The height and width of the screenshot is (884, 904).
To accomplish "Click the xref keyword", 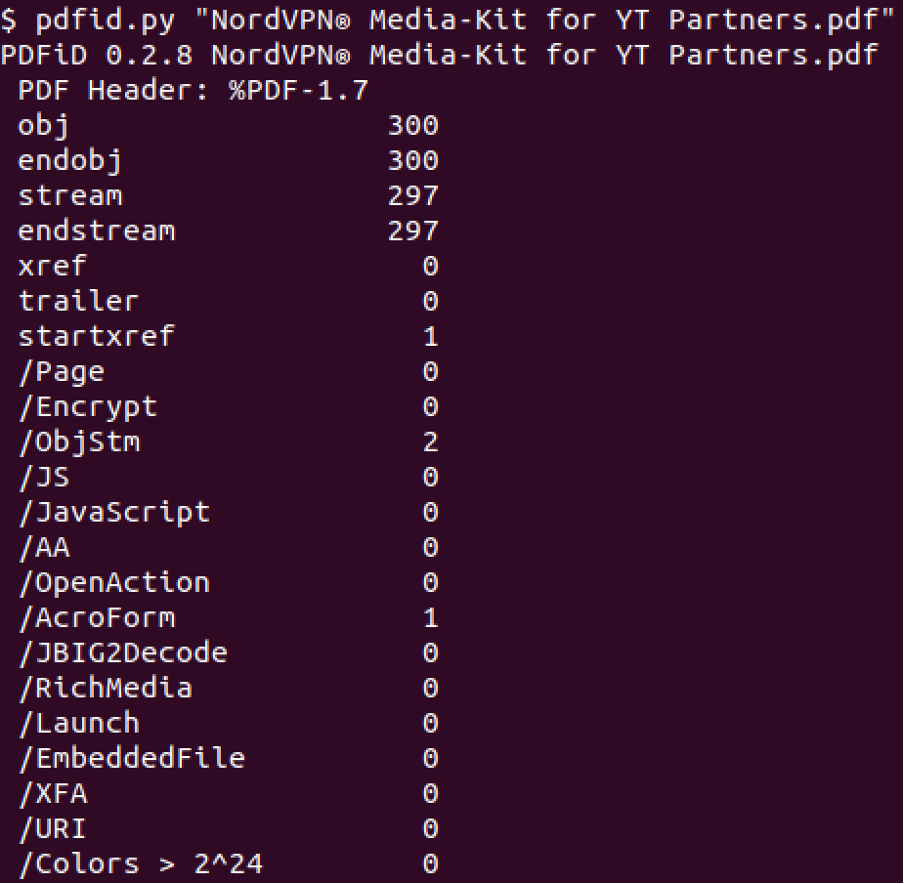I will 52,266.
